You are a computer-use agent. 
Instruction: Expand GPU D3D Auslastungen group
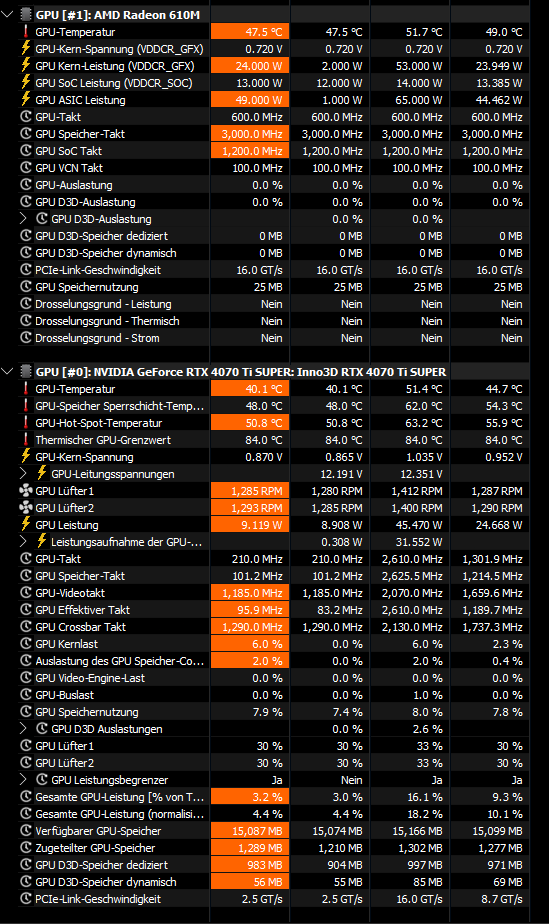23,729
